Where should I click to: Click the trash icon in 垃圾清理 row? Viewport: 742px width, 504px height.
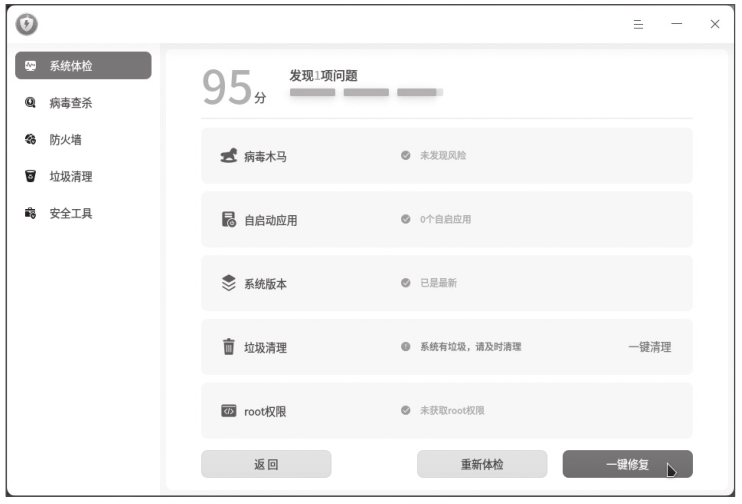coord(228,347)
